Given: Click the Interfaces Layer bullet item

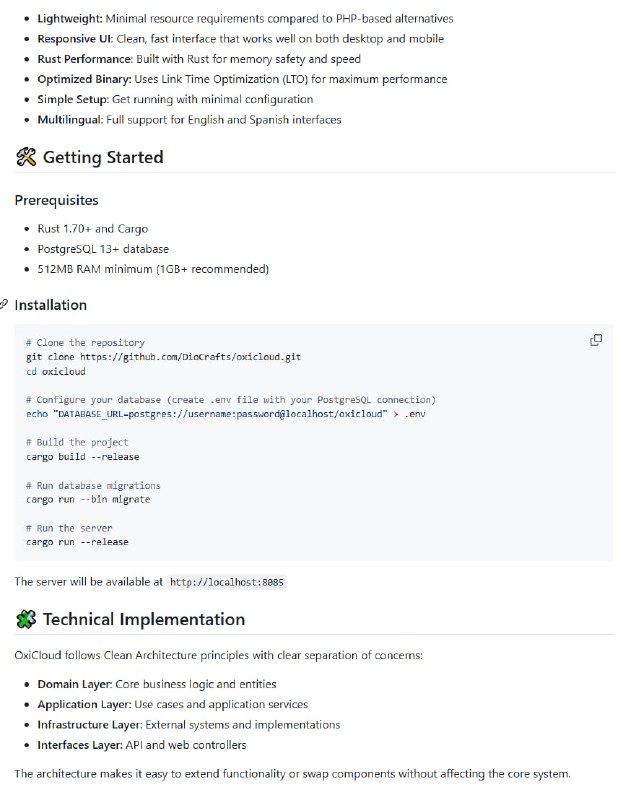Looking at the screenshot, I should tap(141, 745).
